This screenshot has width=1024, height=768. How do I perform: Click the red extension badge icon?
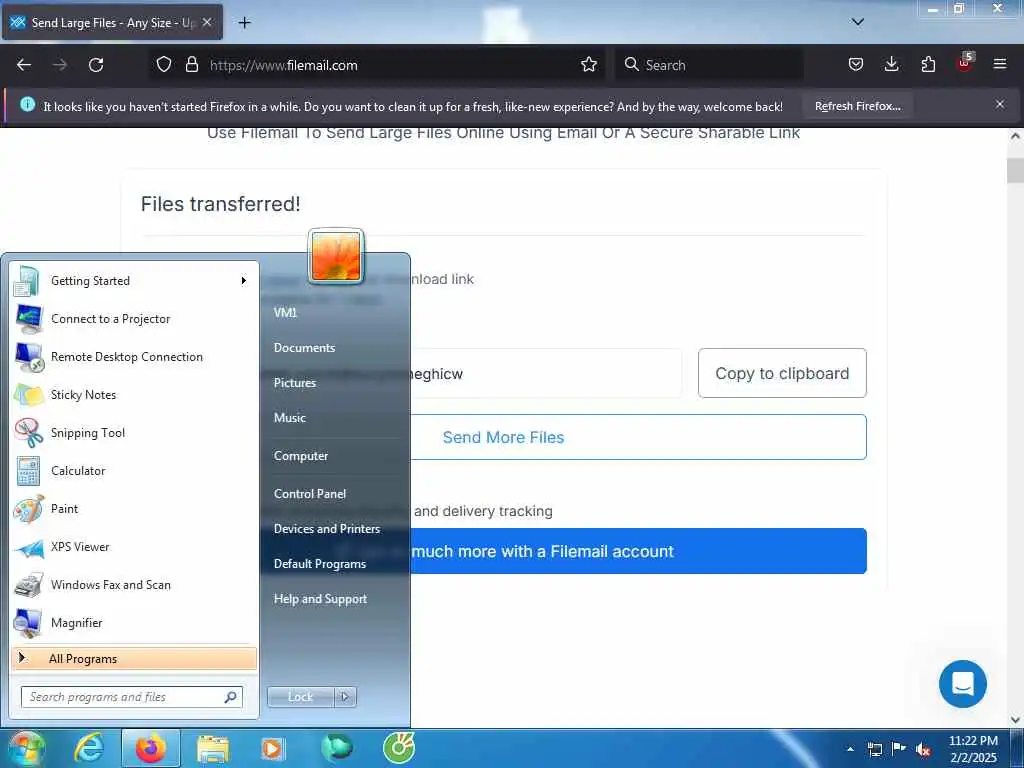coord(965,63)
